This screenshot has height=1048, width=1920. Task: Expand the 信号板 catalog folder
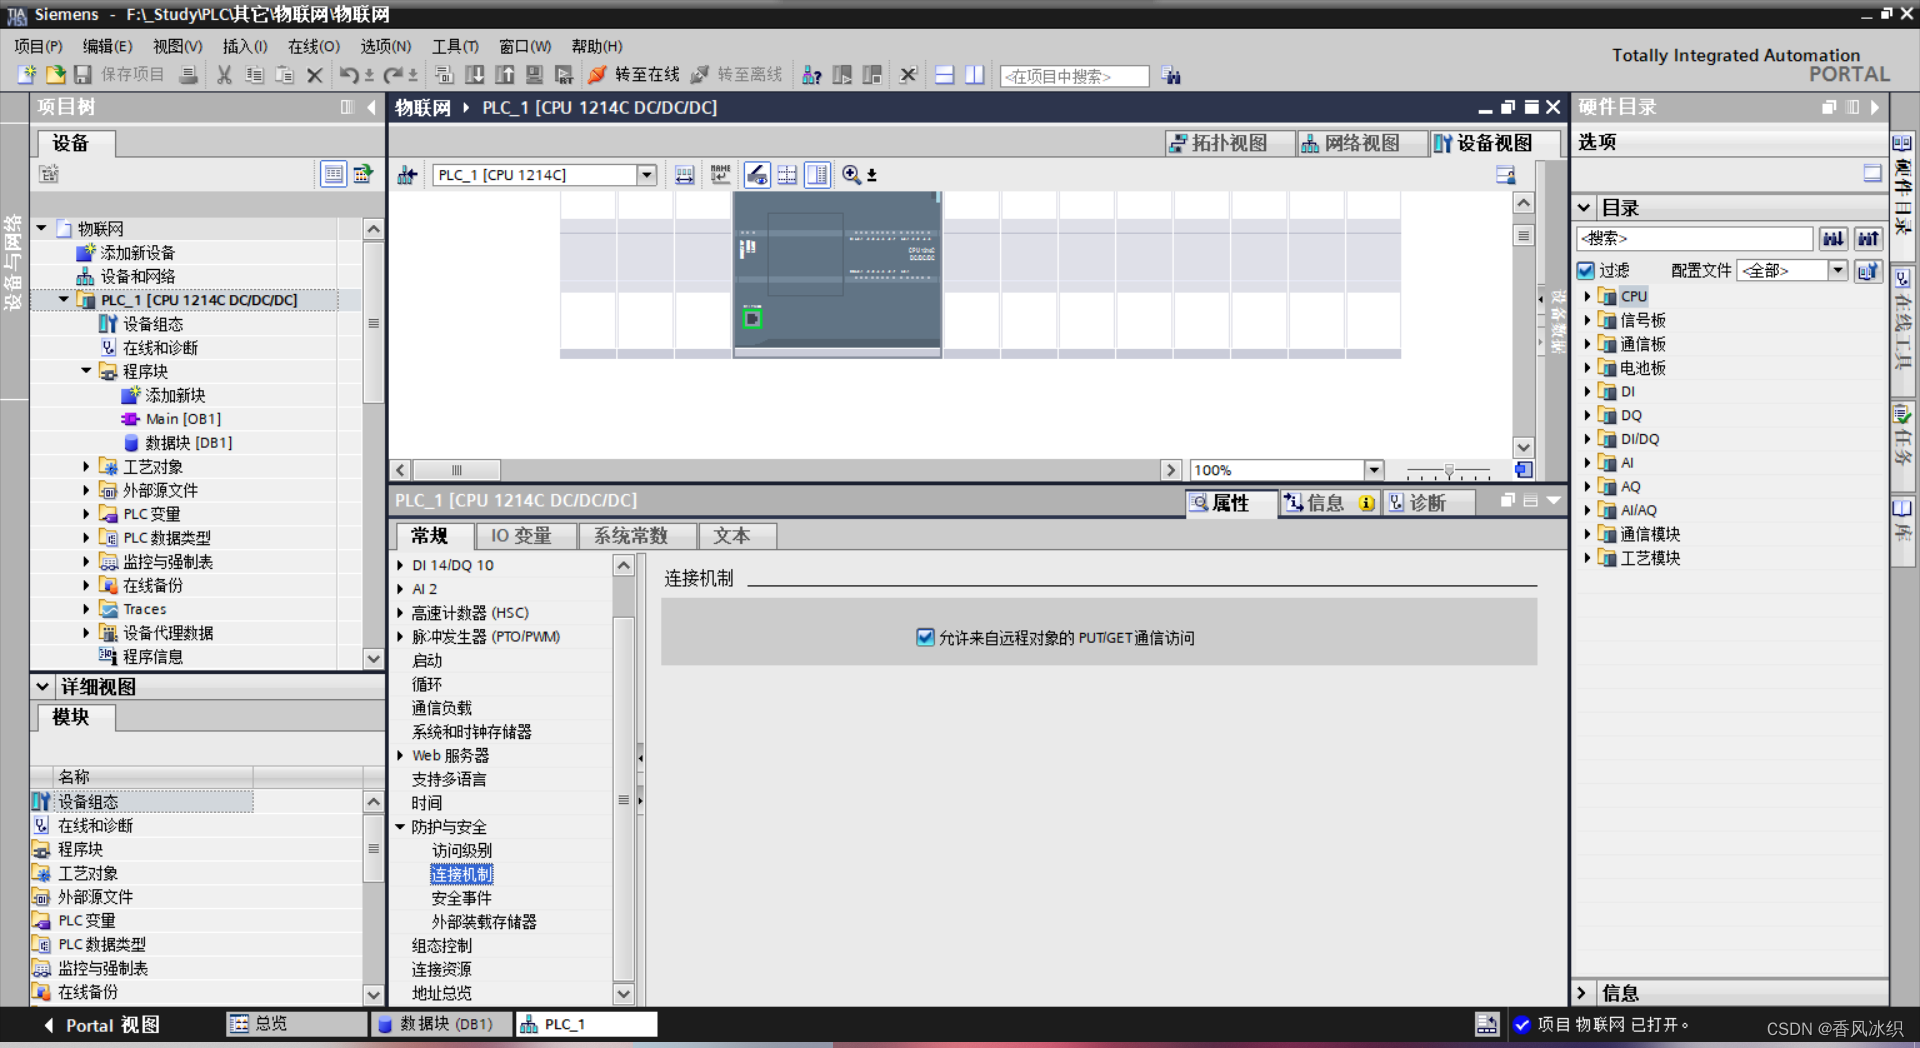point(1587,320)
